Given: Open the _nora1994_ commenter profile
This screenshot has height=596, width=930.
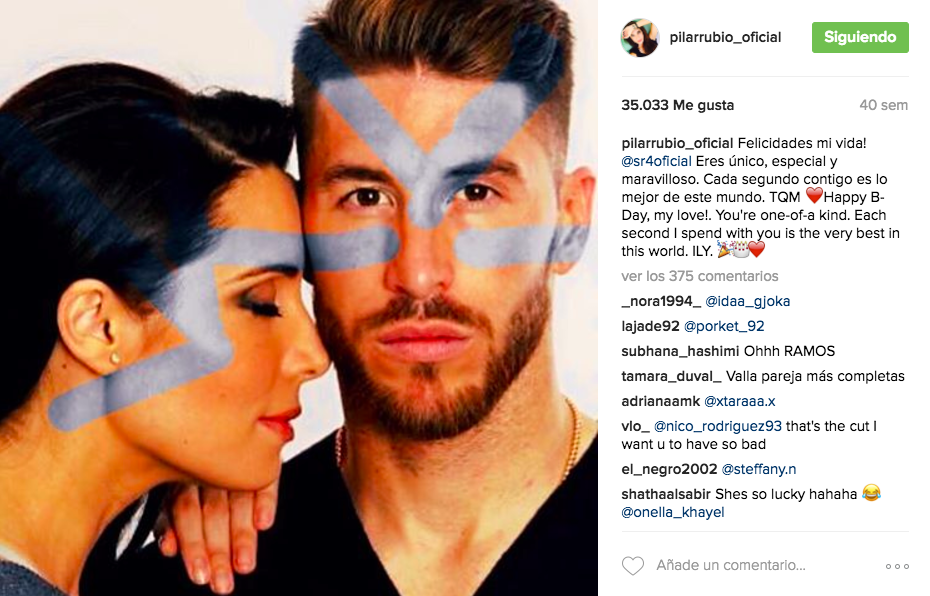Looking at the screenshot, I should click(x=661, y=301).
